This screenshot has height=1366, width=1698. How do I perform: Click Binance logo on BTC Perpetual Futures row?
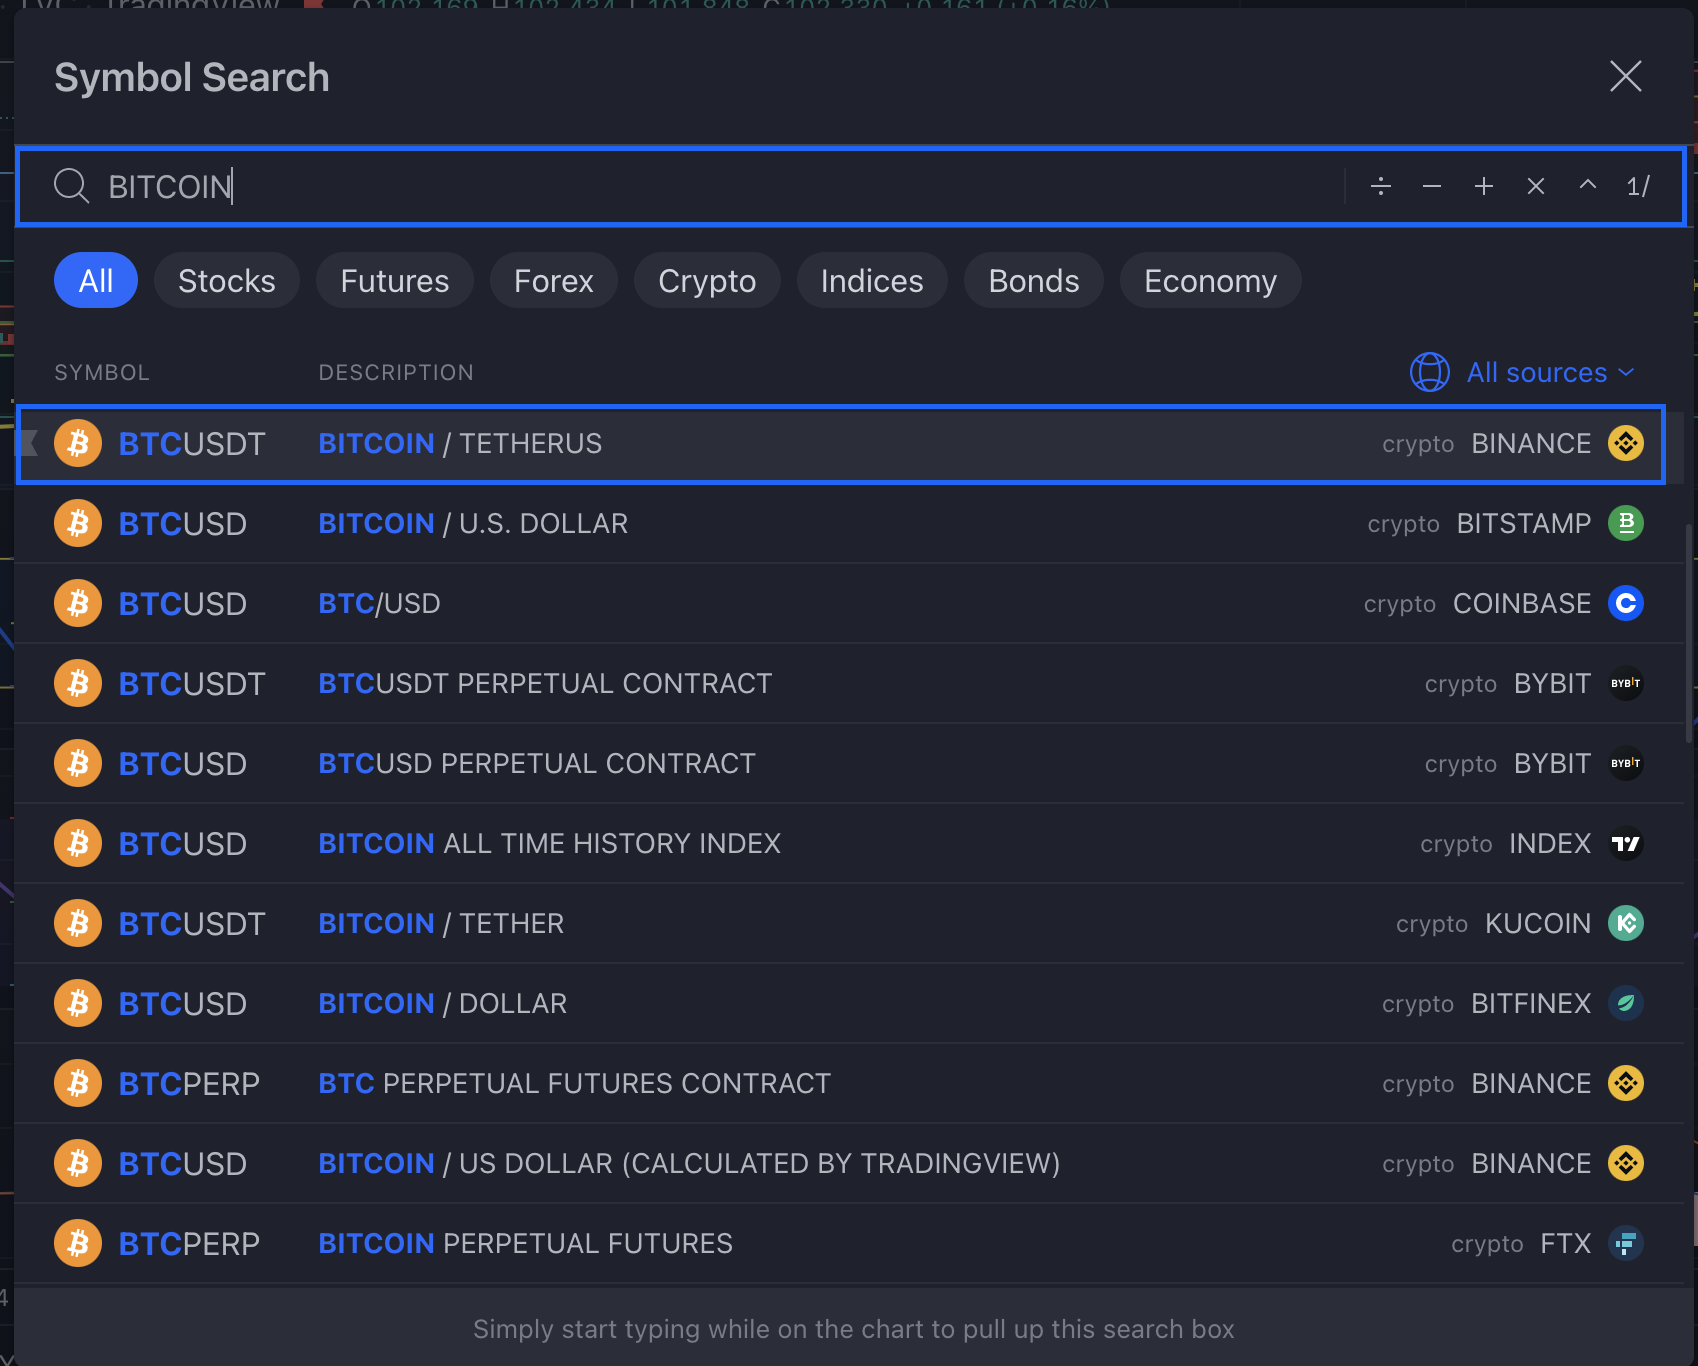click(1626, 1083)
